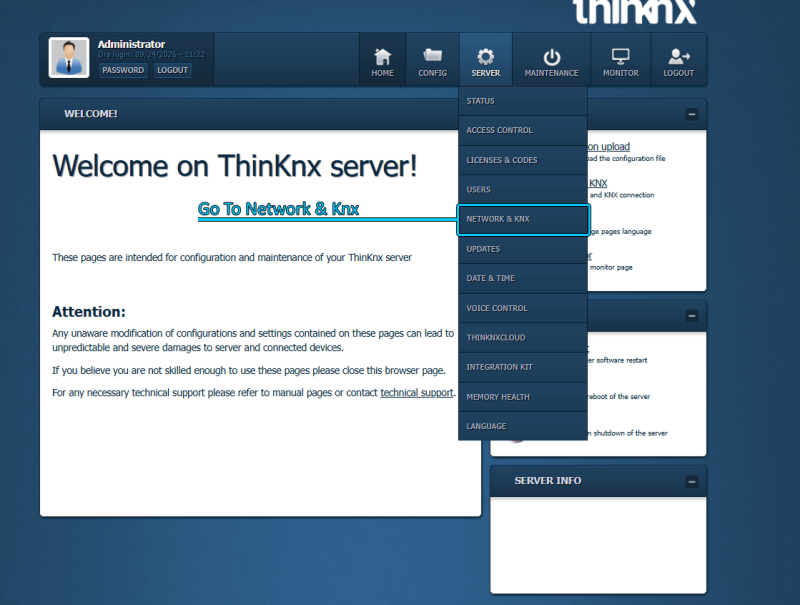
Task: Open Licenses & Codes menu entry
Action: point(522,160)
